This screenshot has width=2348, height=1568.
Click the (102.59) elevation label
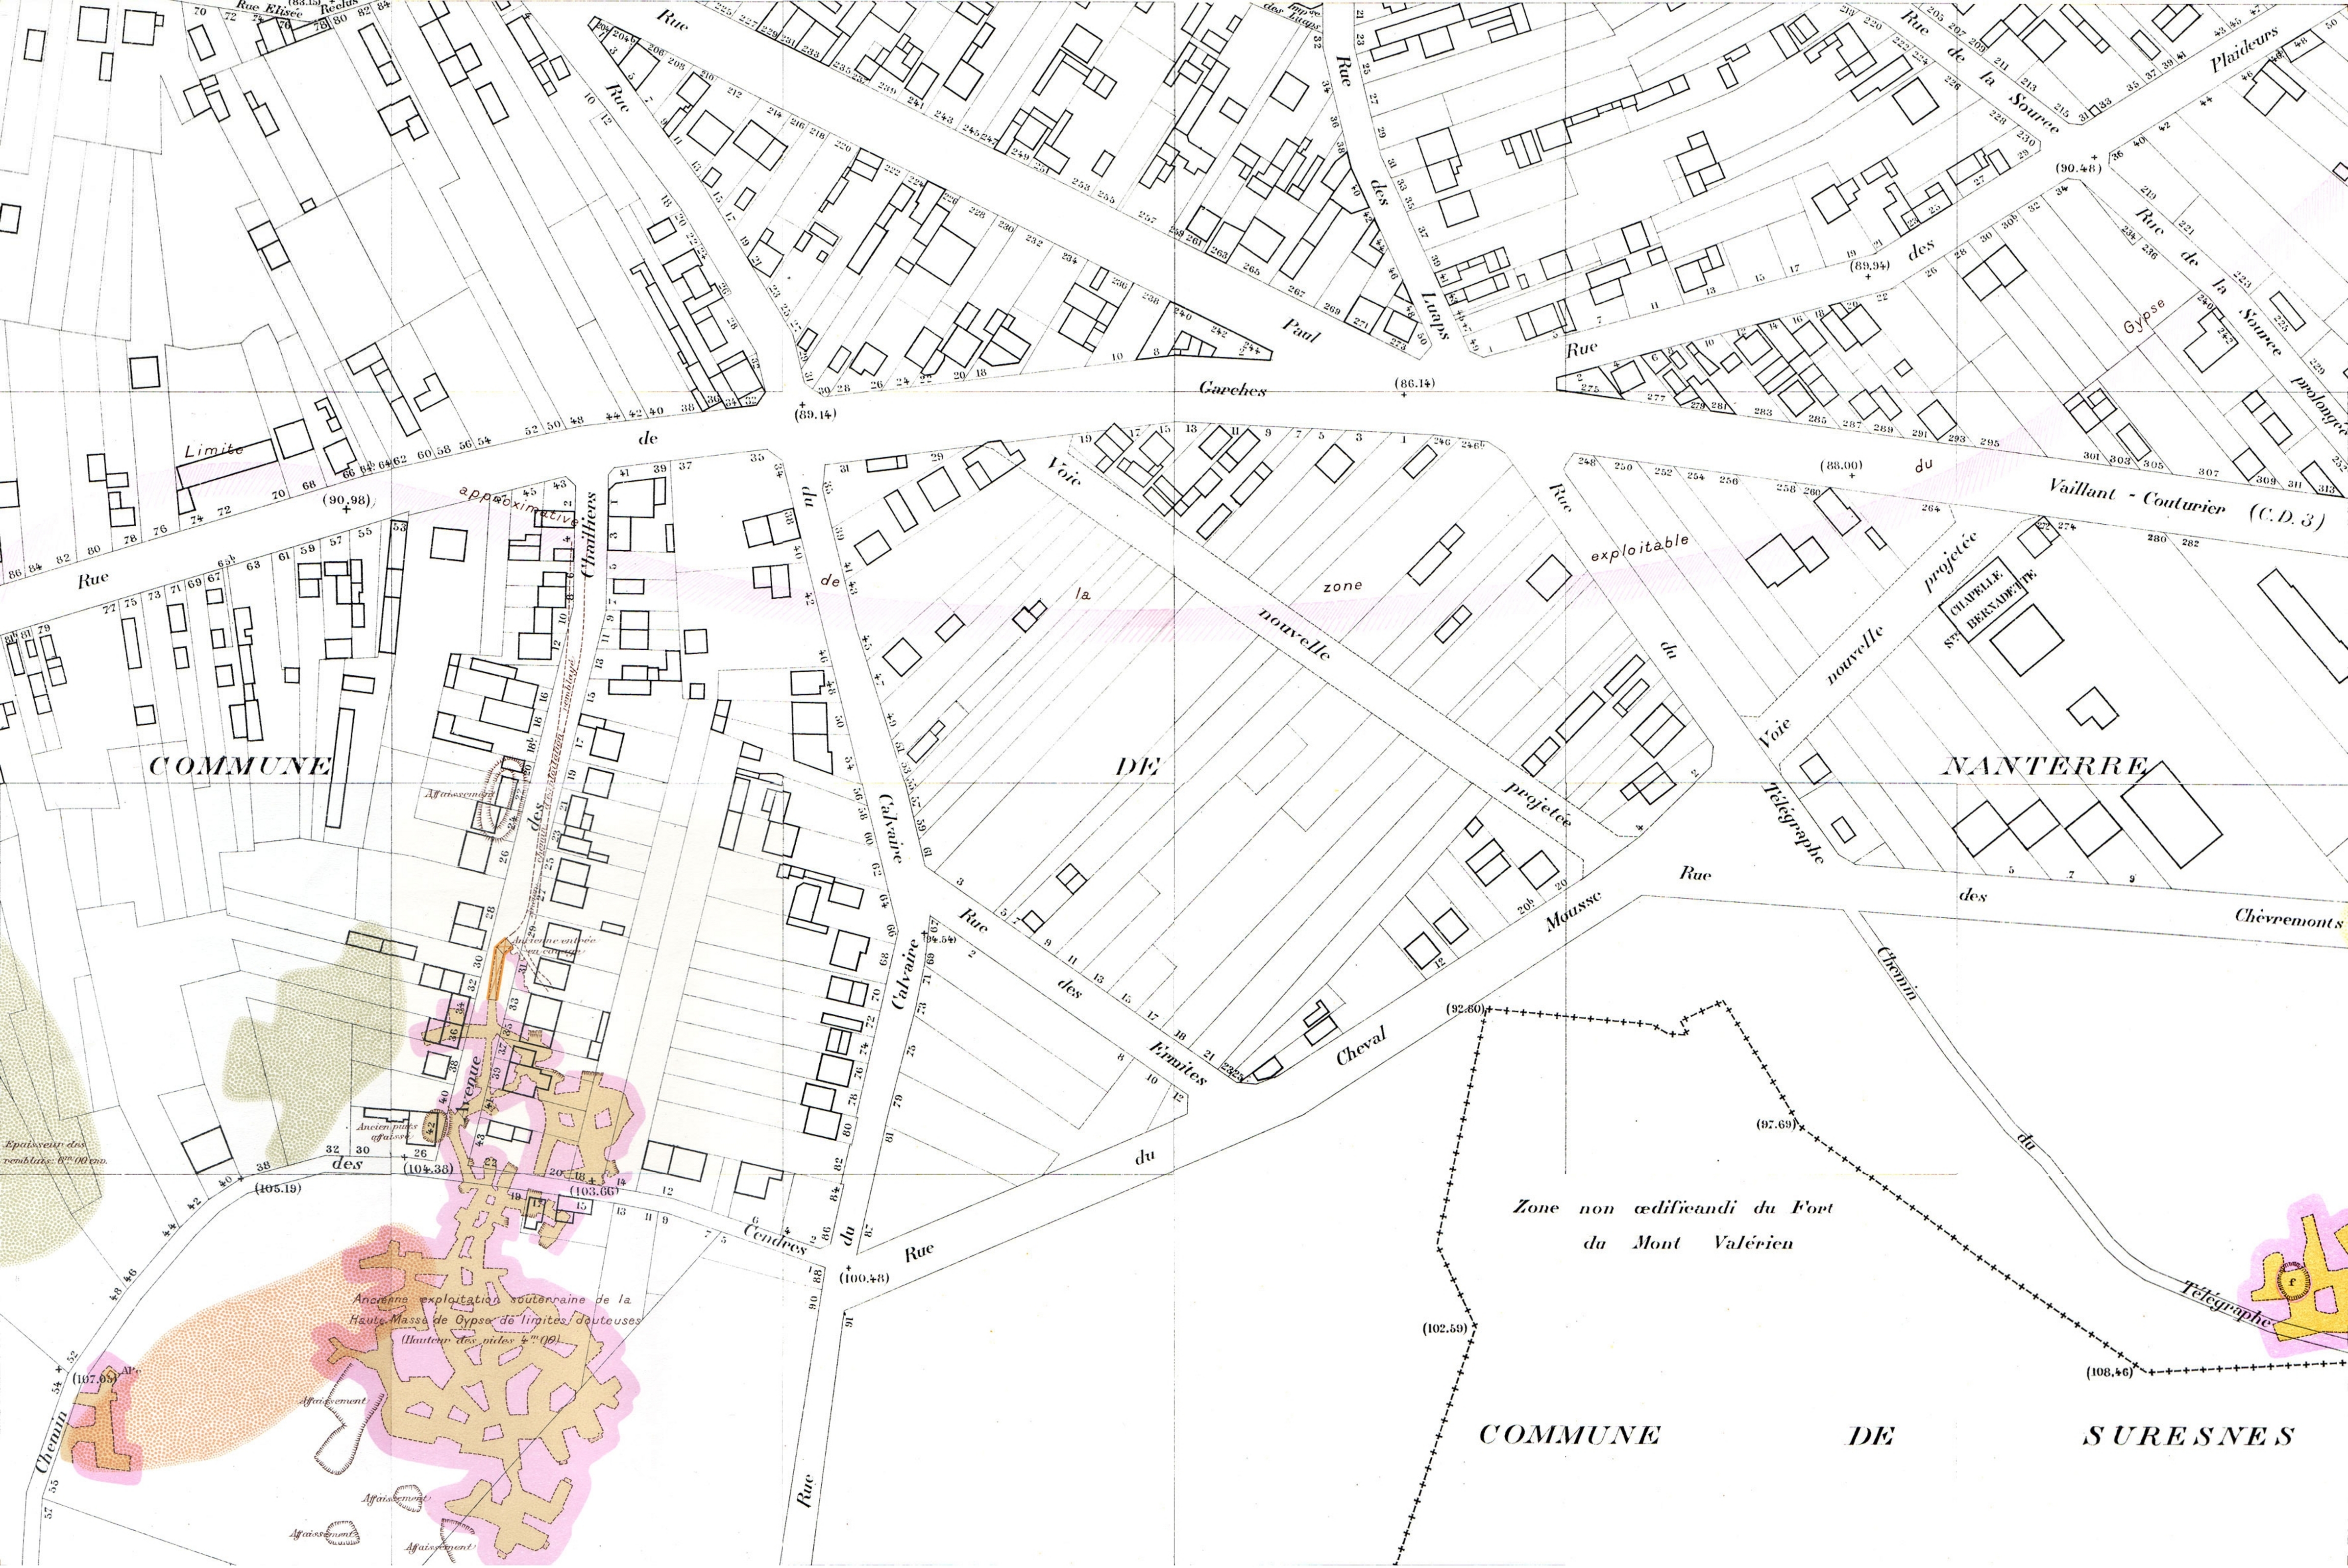point(1444,1329)
